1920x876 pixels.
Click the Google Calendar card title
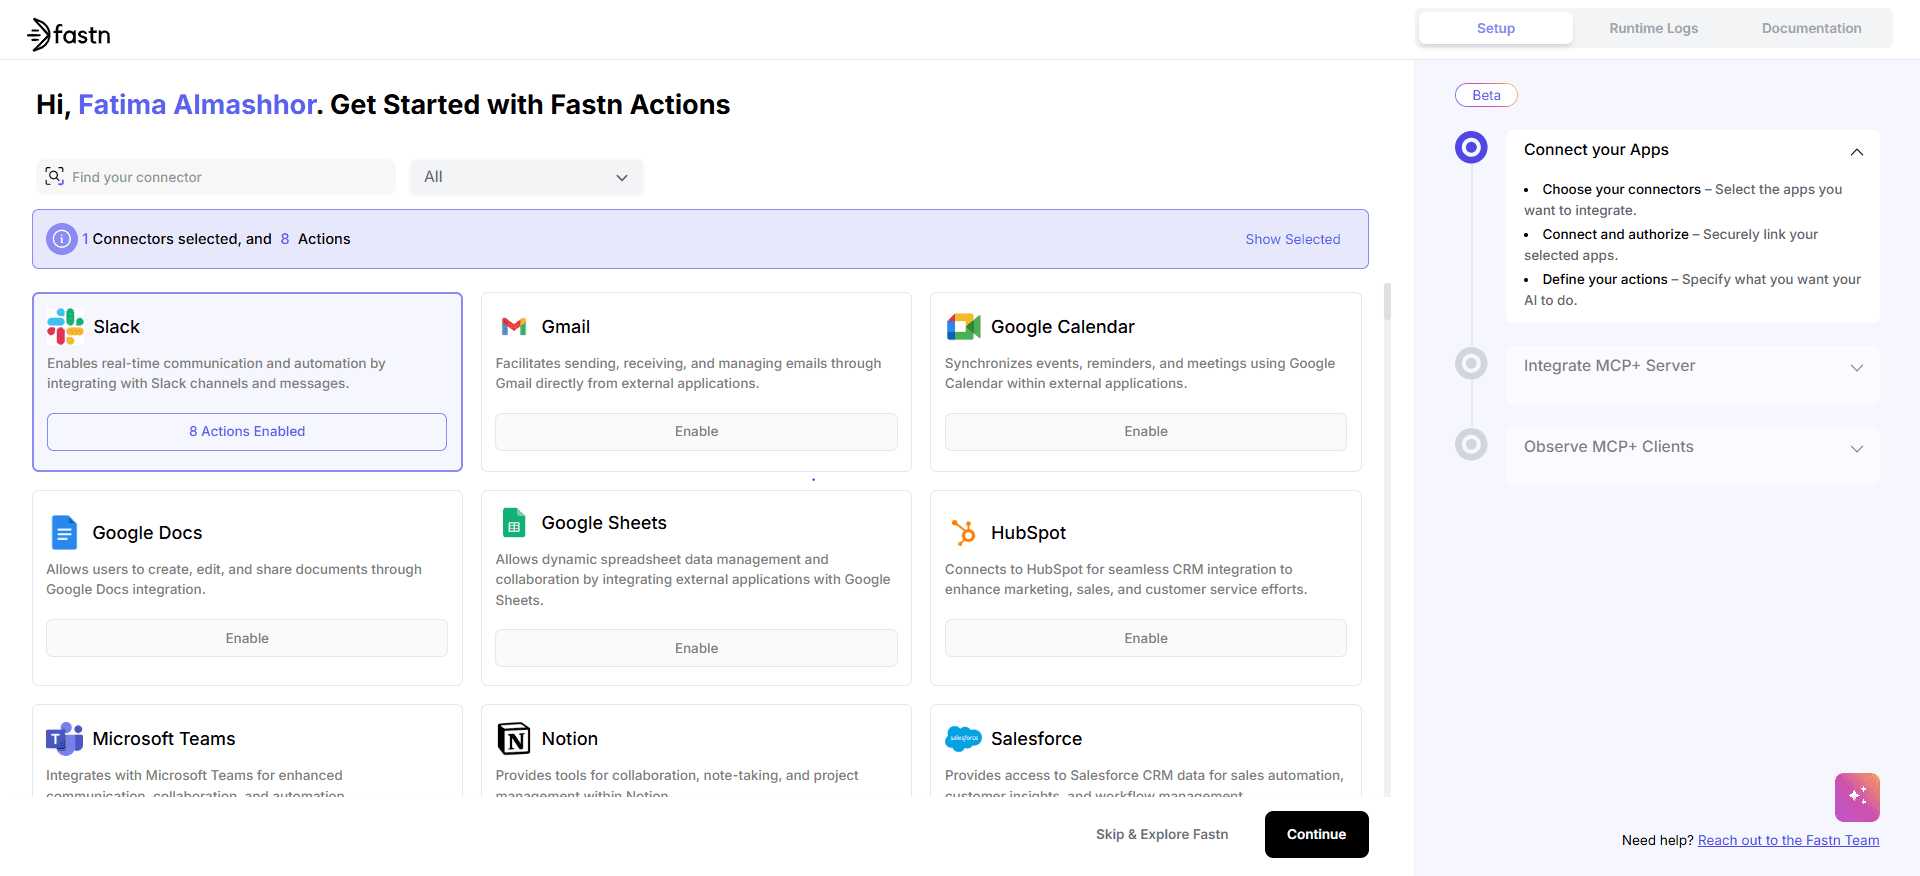(x=1063, y=327)
